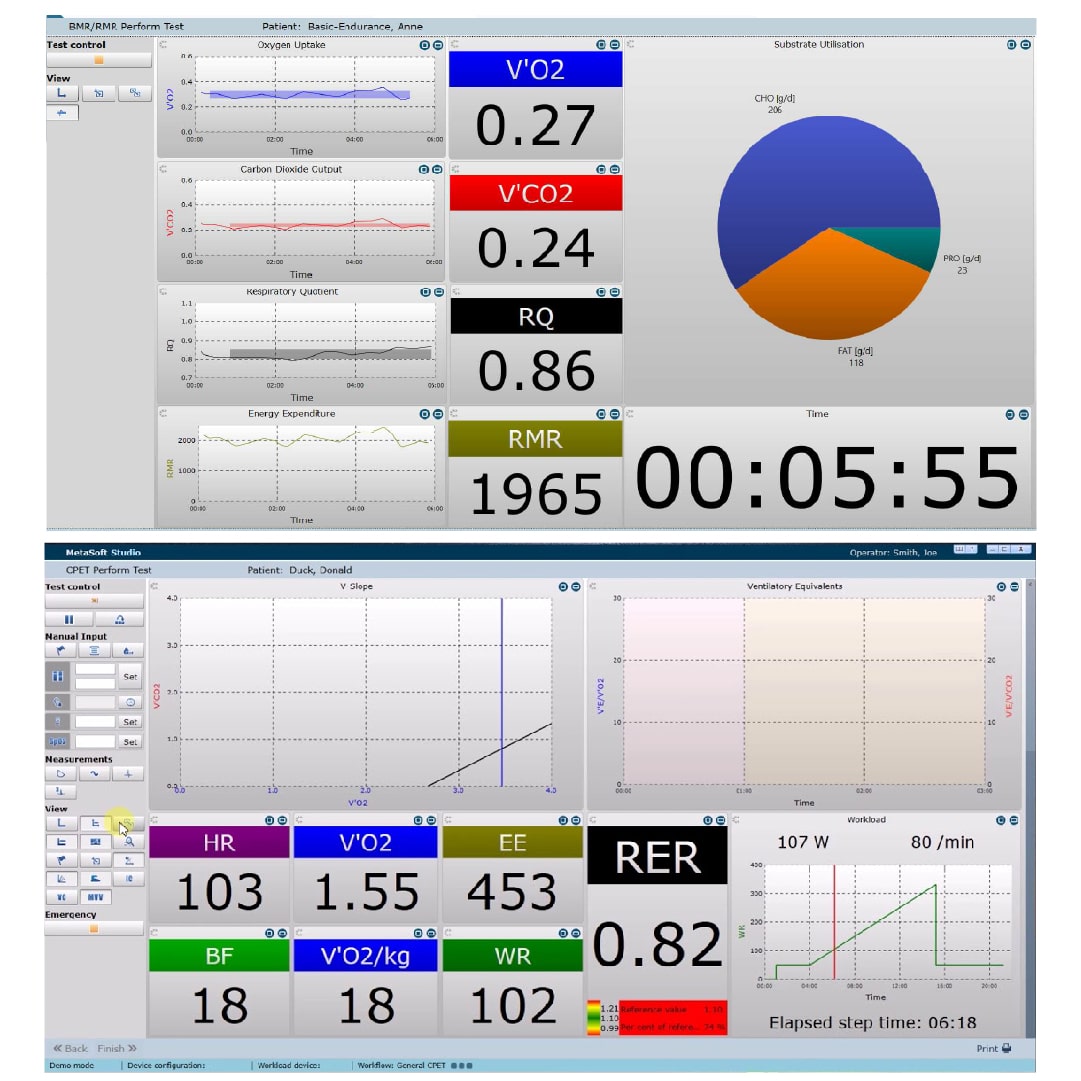Click the VC view button
Screen dimensions: 1081x1081
coord(61,897)
